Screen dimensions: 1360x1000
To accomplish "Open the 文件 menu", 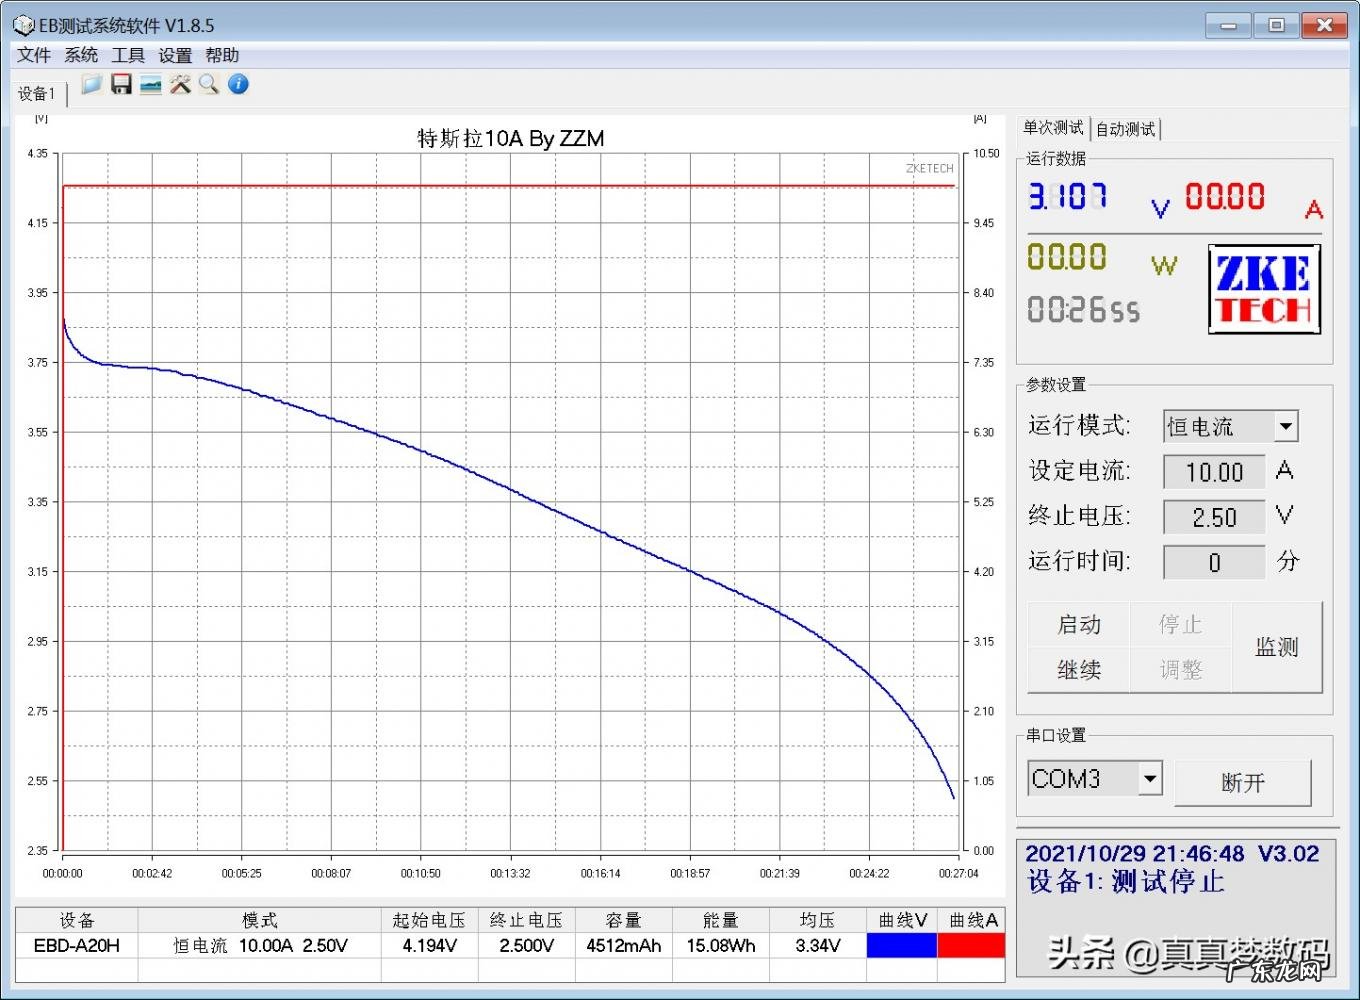I will tap(33, 55).
